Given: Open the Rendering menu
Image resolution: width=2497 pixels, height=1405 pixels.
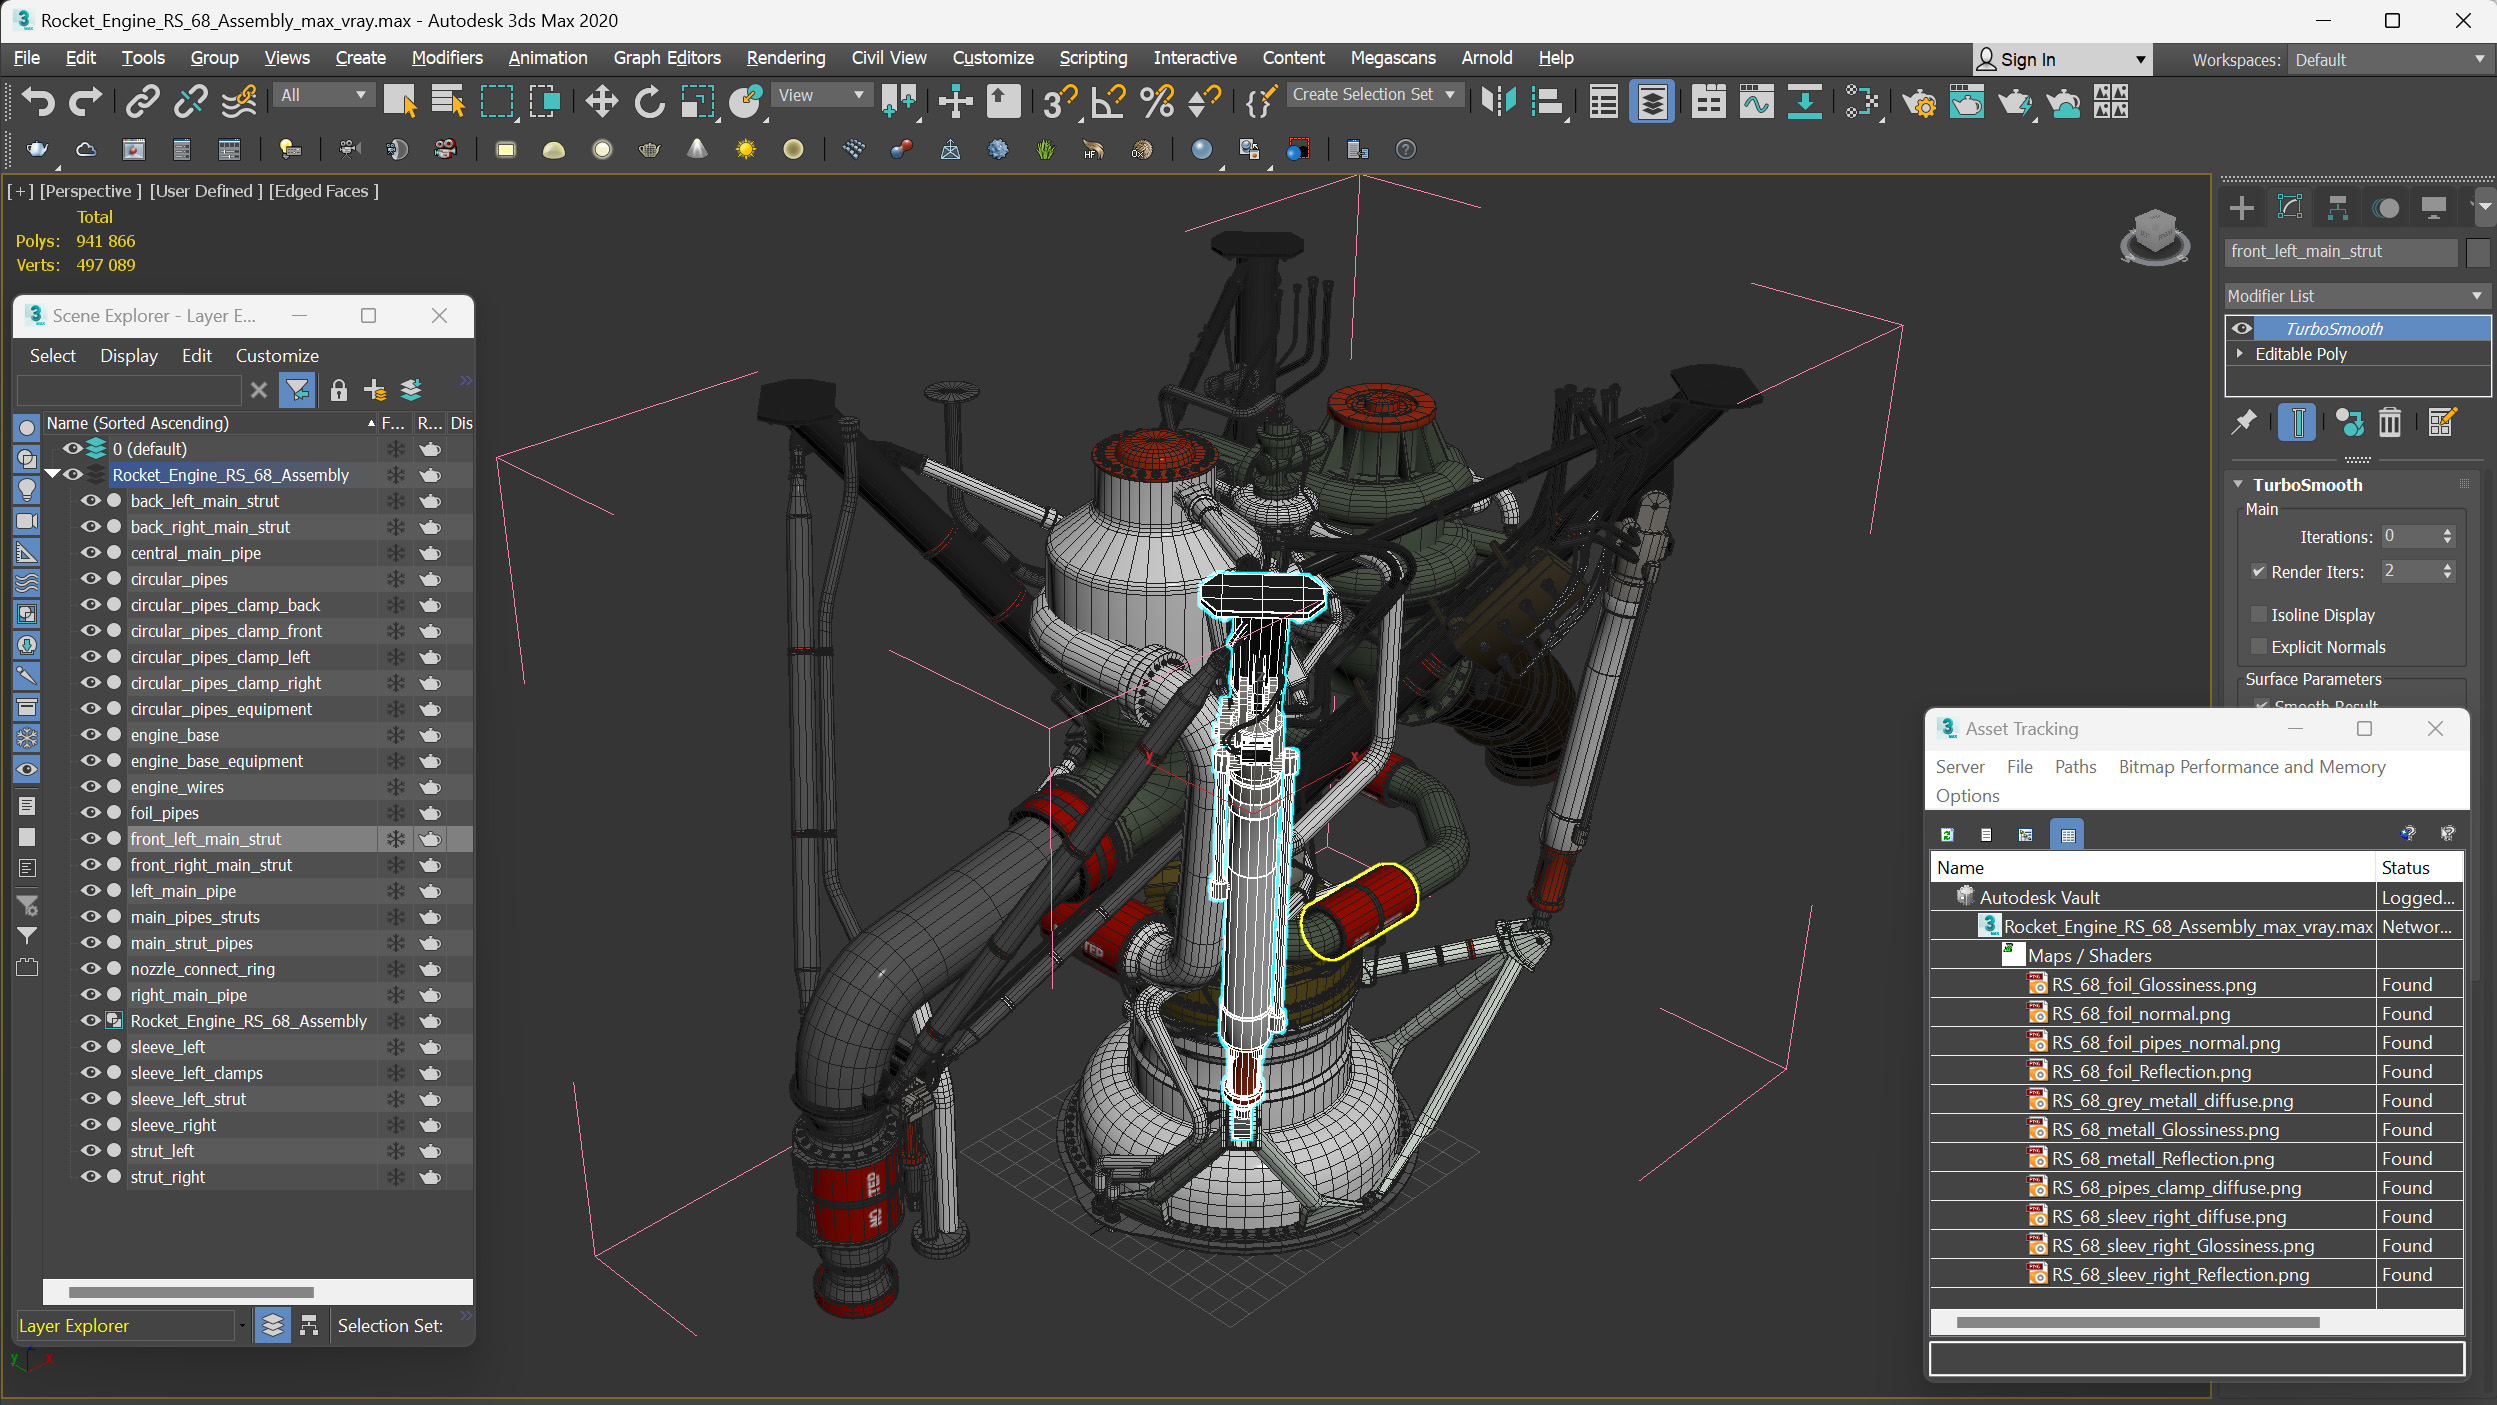Looking at the screenshot, I should click(785, 58).
